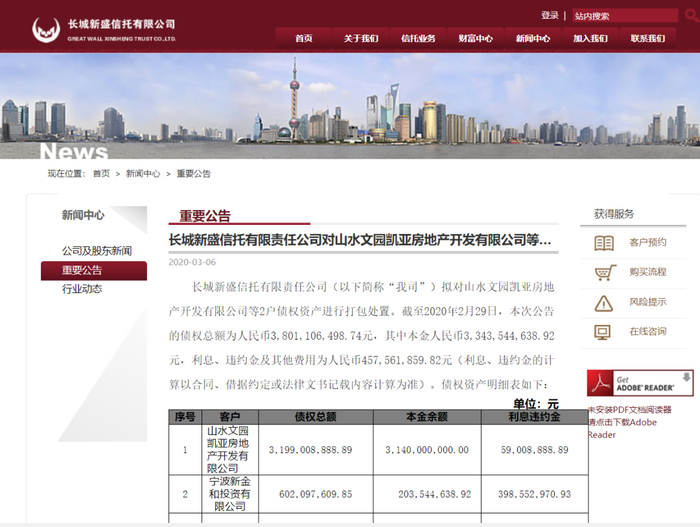Click 新闻中心 in the breadcrumb trail
The width and height of the screenshot is (700, 527).
[143, 173]
